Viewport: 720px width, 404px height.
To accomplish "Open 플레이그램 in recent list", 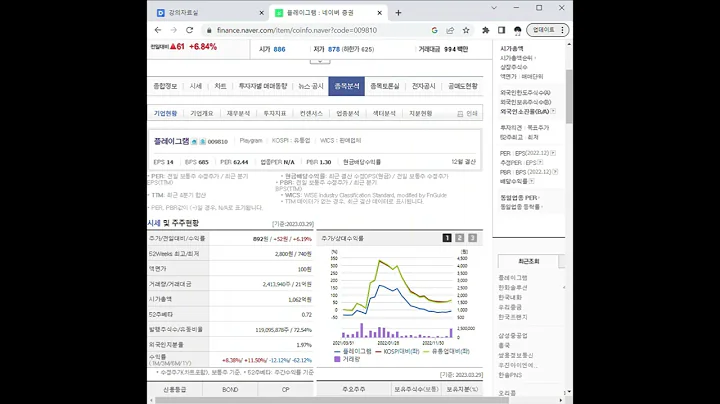I will point(513,278).
